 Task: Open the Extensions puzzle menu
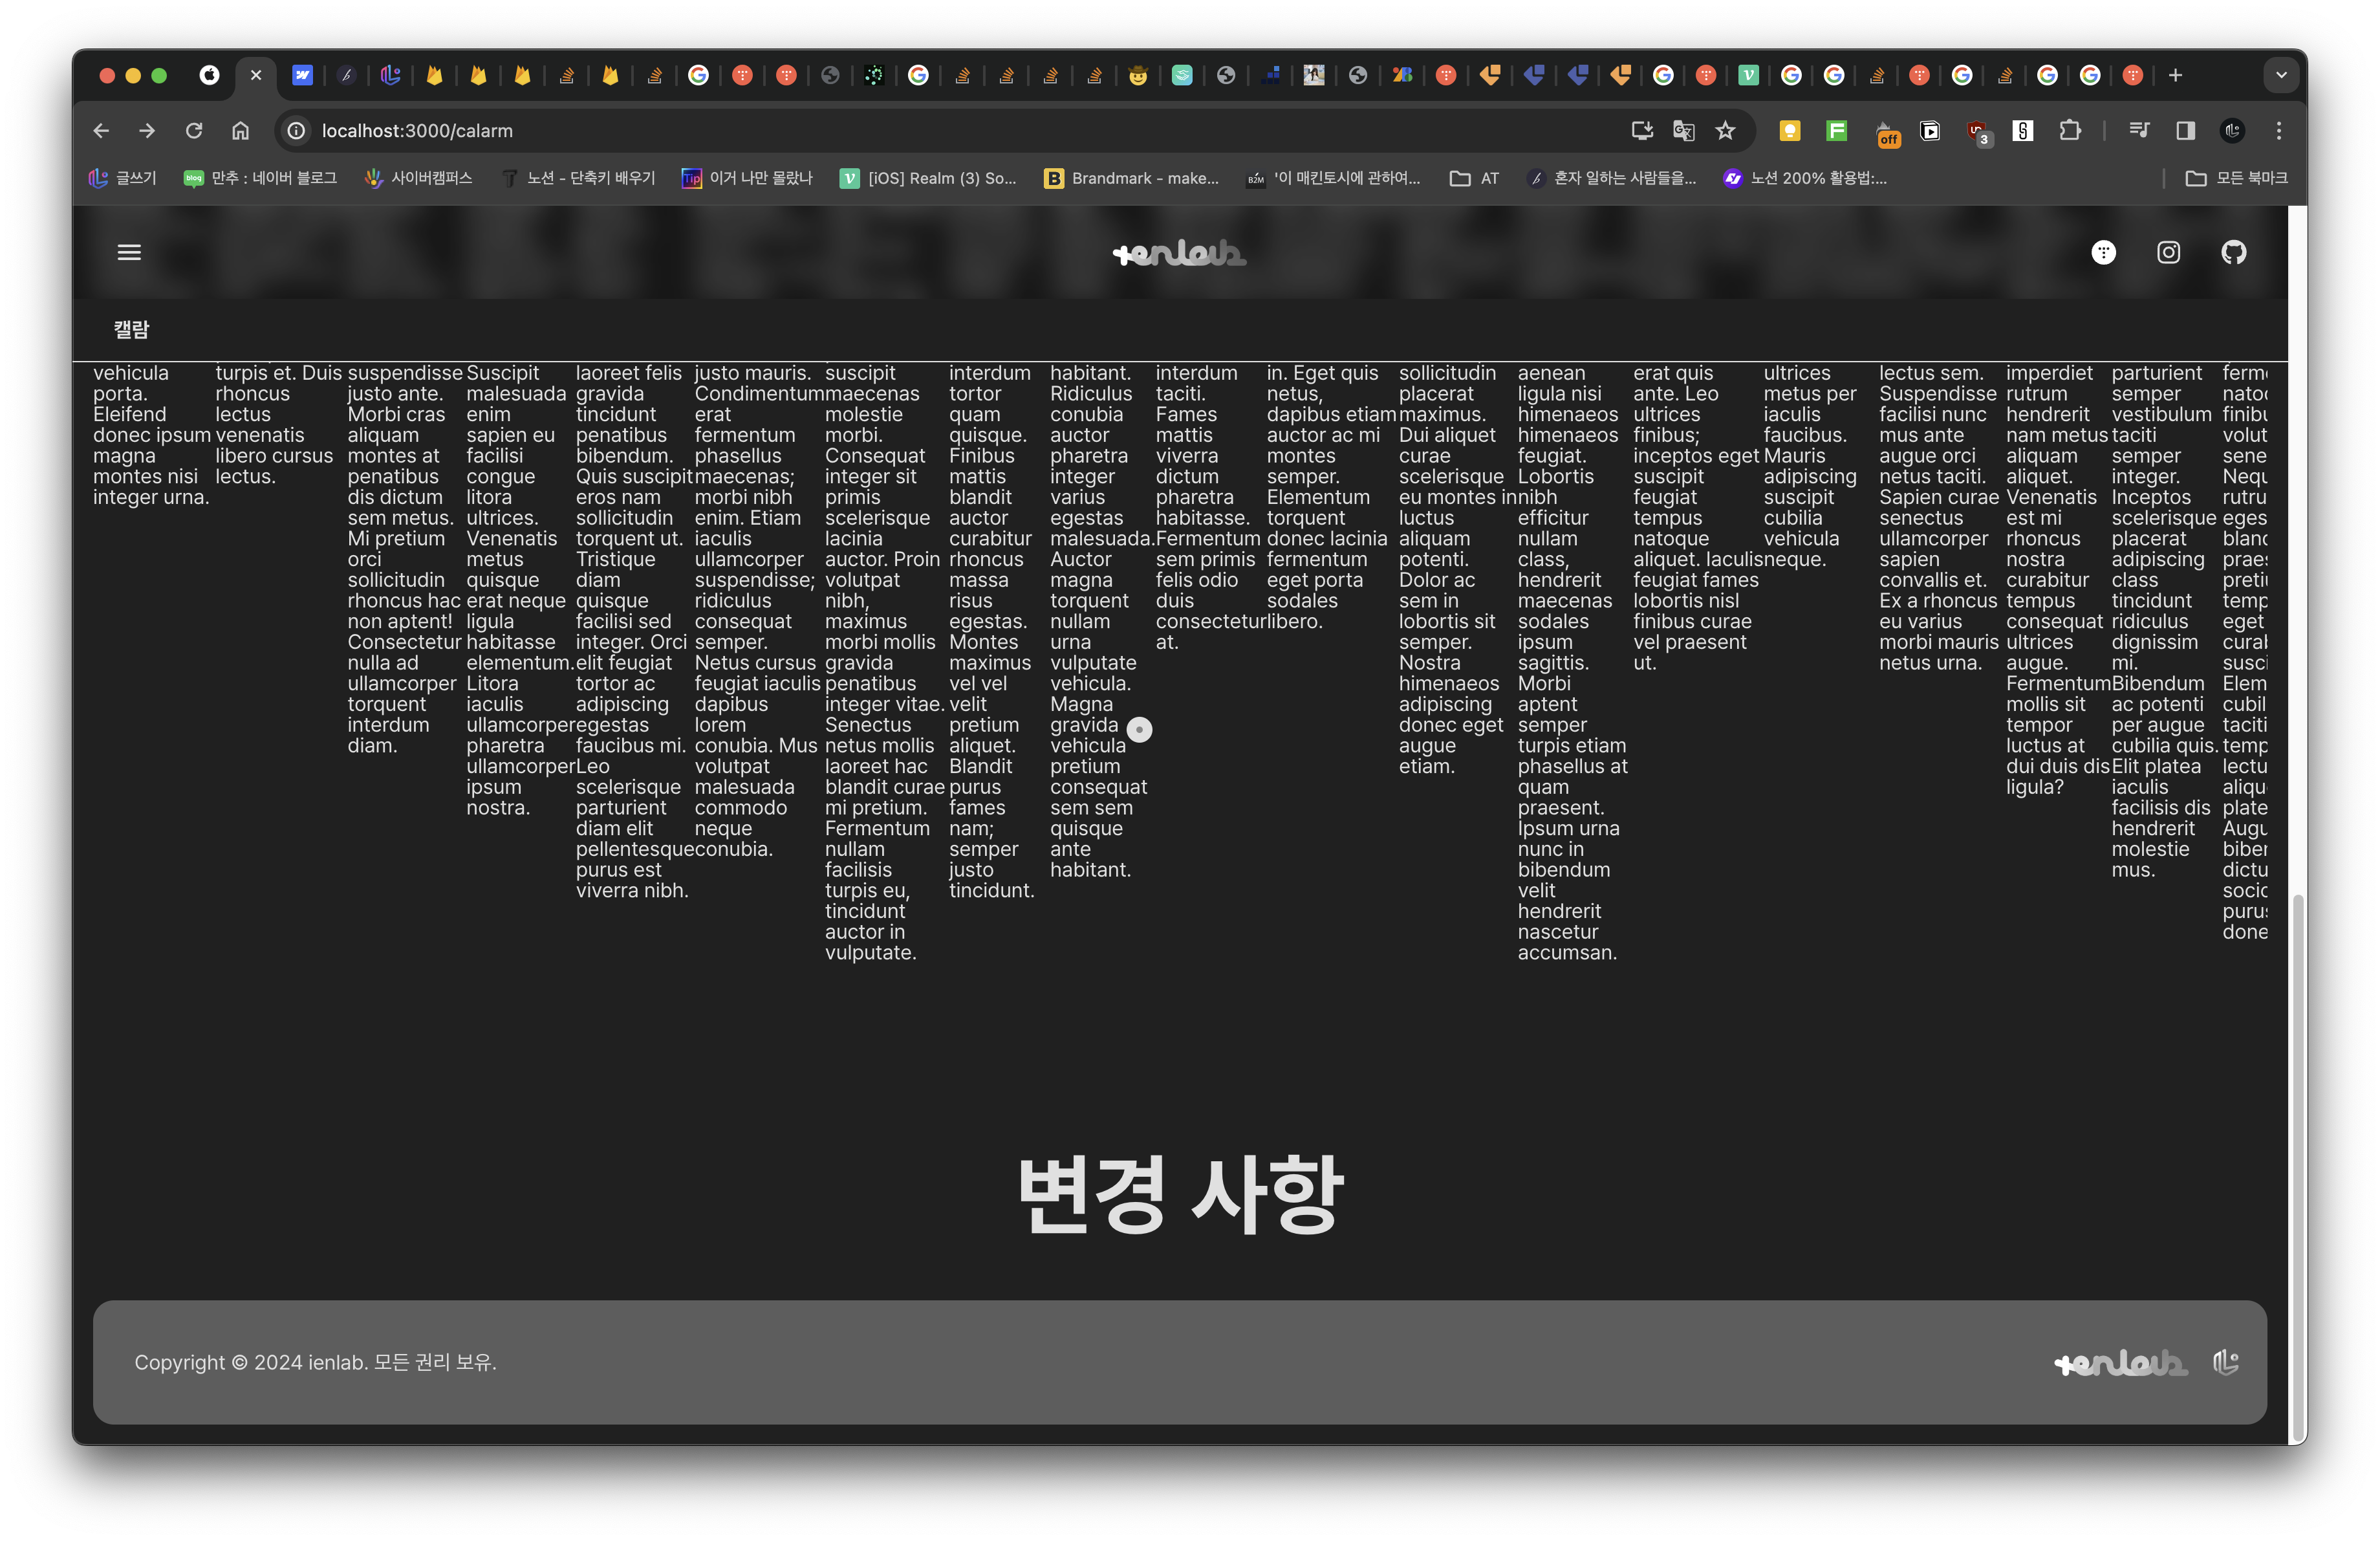tap(2070, 131)
